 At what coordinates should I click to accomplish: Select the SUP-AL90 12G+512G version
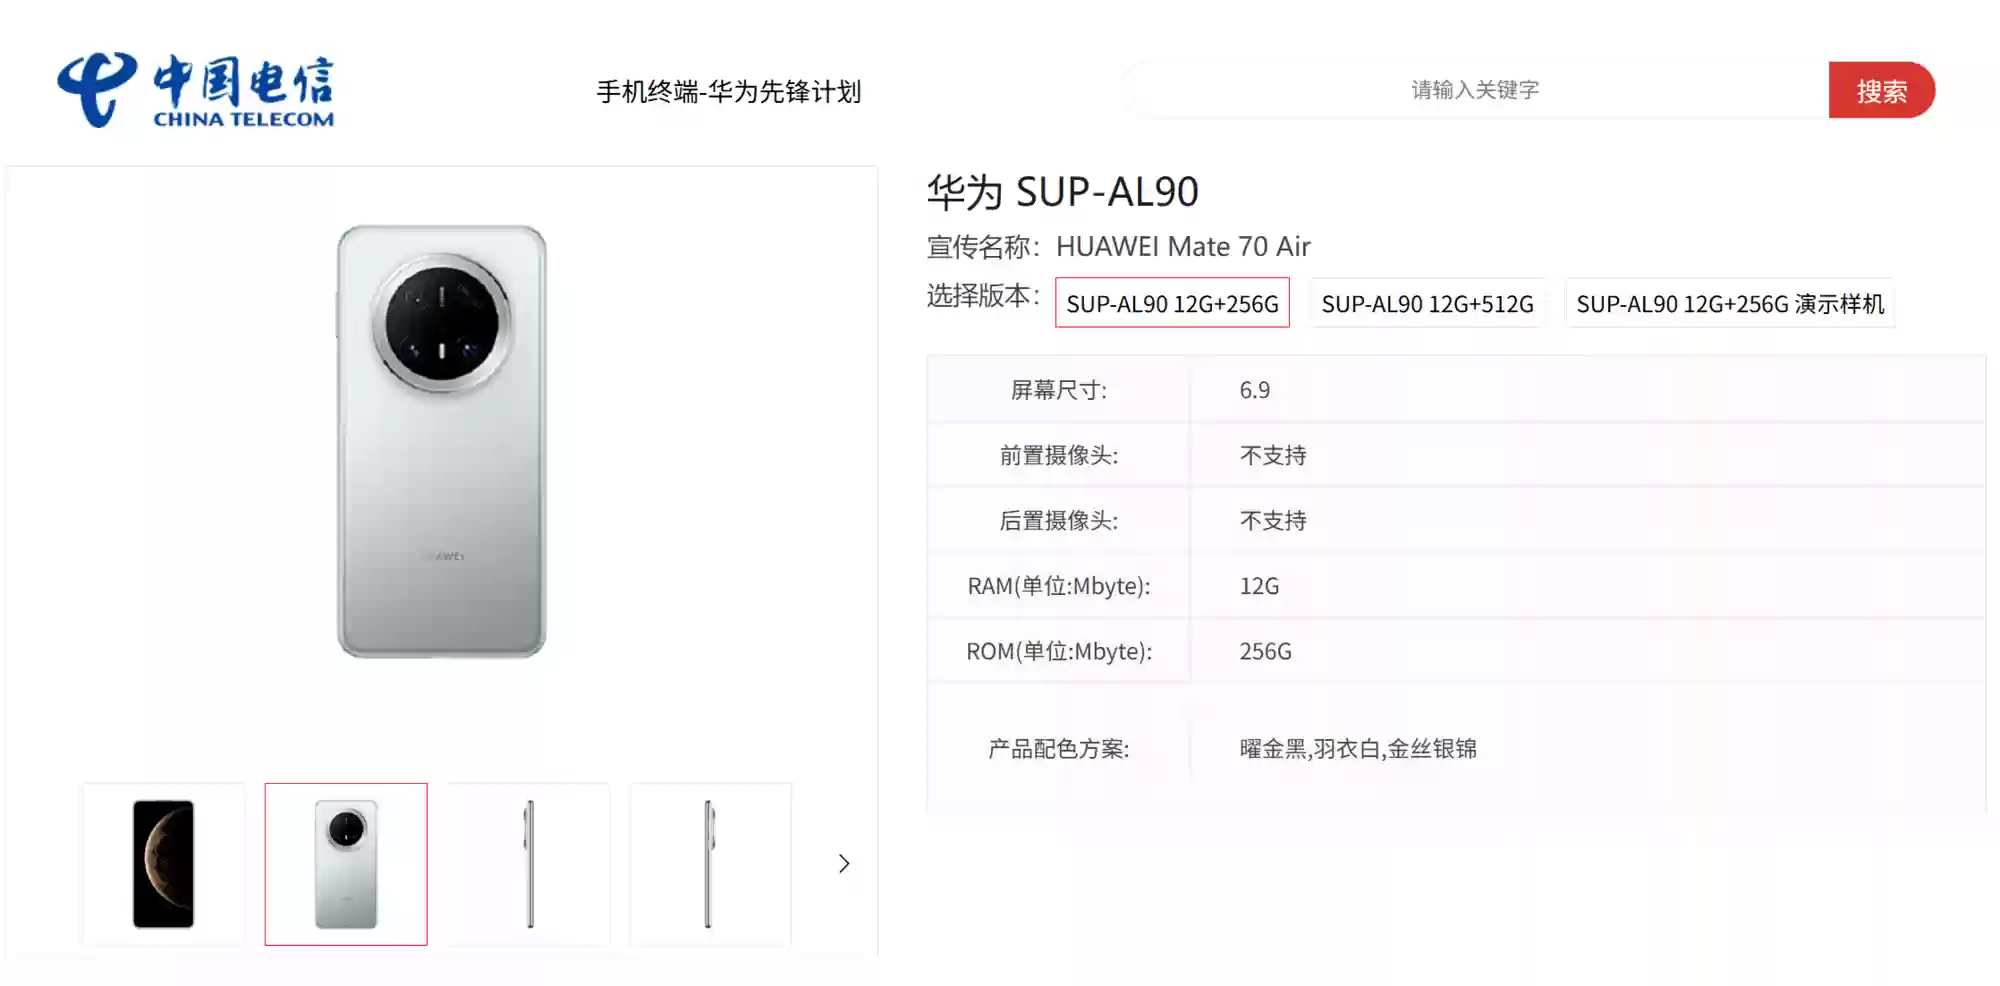pos(1427,304)
